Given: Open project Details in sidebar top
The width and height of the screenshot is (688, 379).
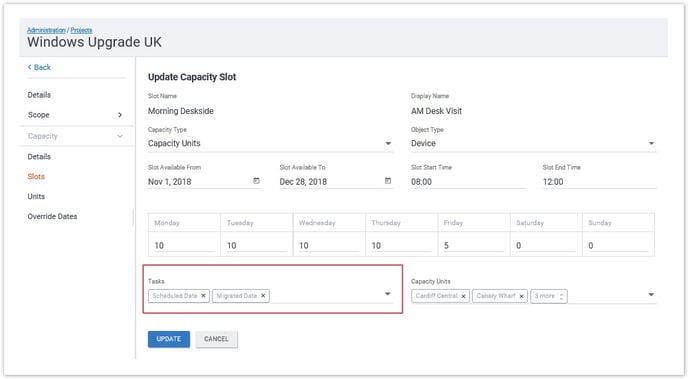Looking at the screenshot, I should 39,95.
